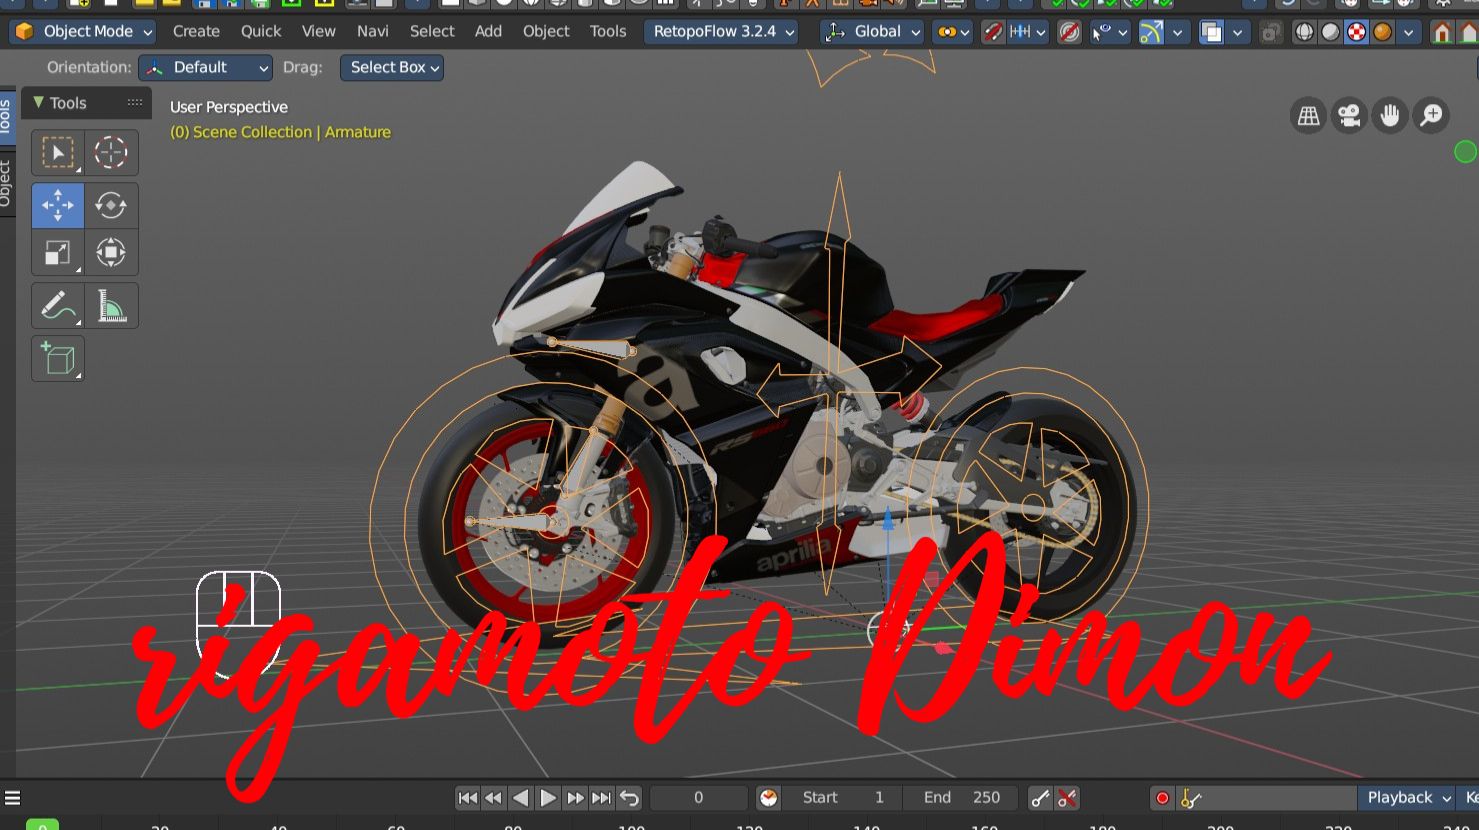The image size is (1479, 830).
Task: Open the Default orientation dropdown
Action: click(205, 68)
